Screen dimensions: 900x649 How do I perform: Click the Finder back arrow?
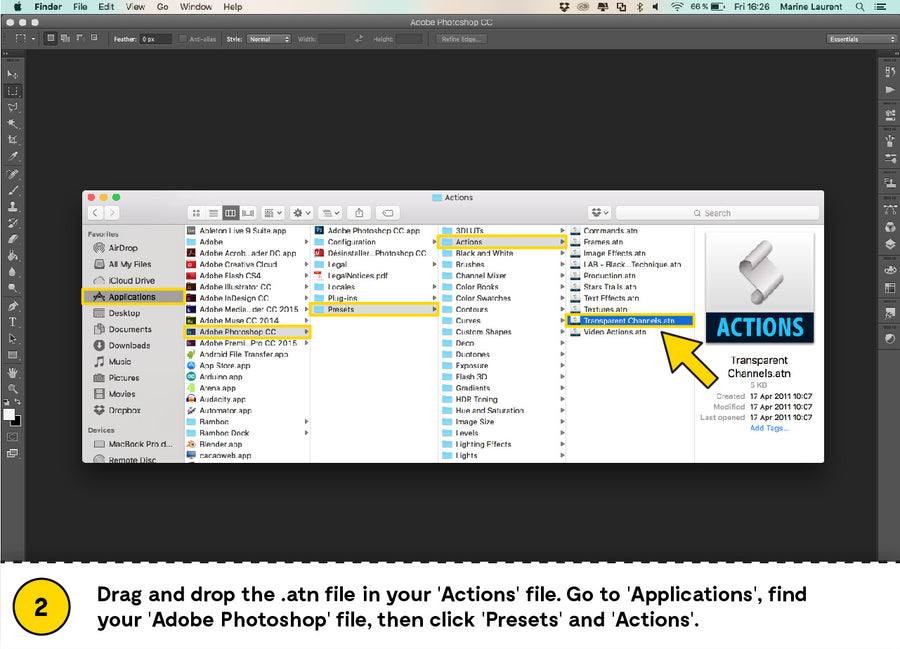(96, 213)
